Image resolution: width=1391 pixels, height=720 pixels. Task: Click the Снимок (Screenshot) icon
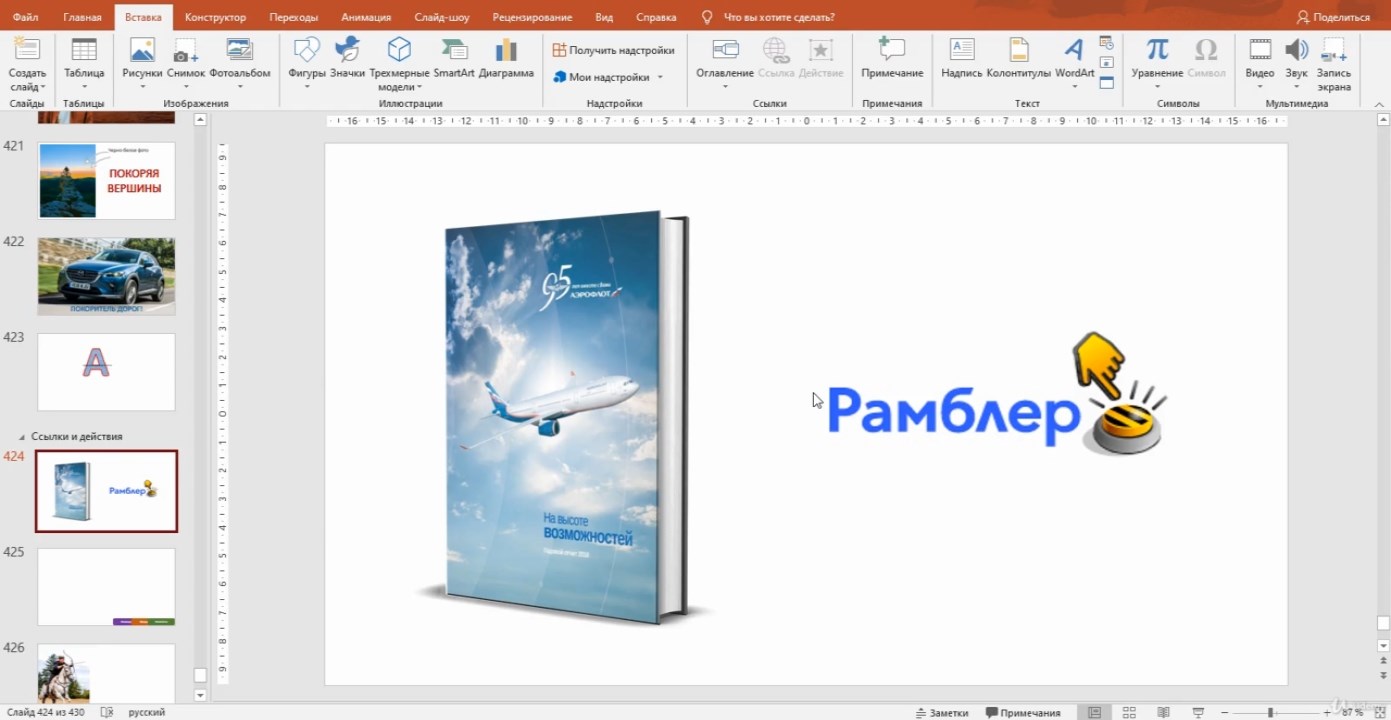coord(186,50)
